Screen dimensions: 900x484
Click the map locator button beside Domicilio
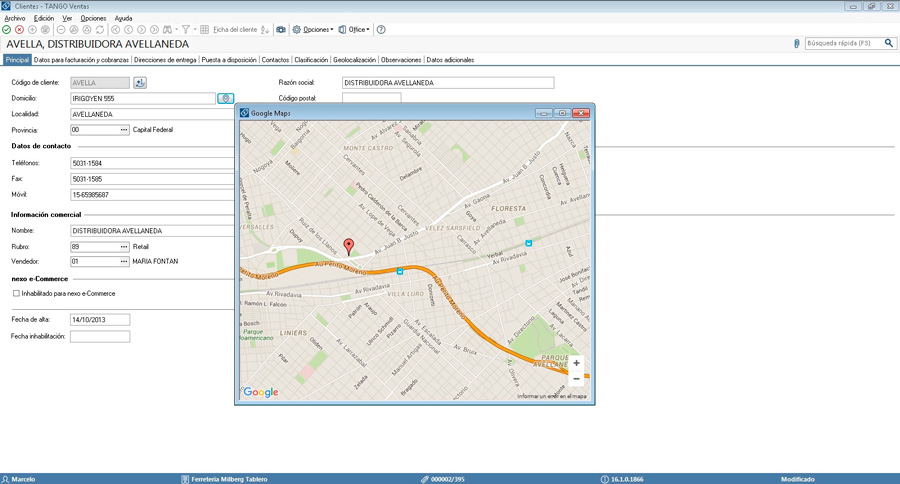click(226, 99)
